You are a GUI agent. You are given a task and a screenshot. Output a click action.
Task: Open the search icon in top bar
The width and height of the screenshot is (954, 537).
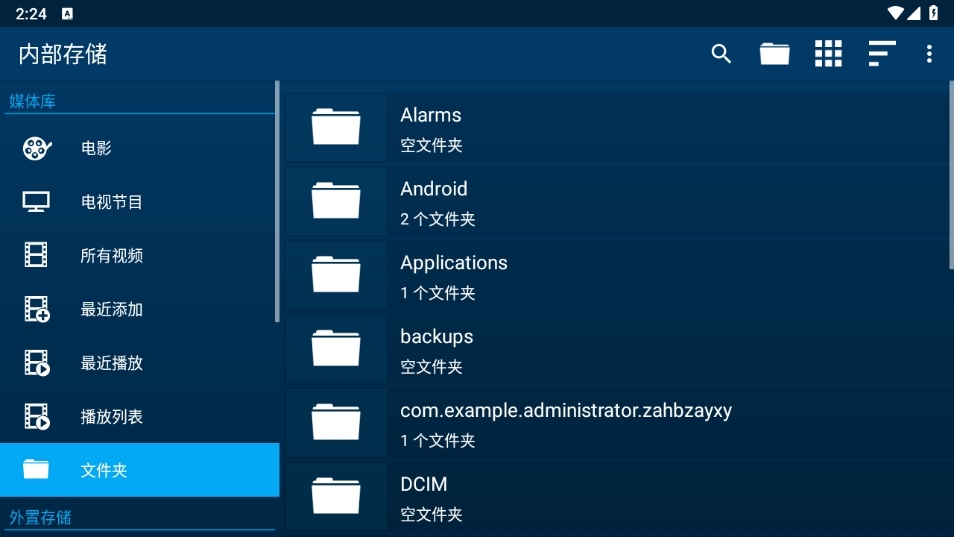(721, 54)
